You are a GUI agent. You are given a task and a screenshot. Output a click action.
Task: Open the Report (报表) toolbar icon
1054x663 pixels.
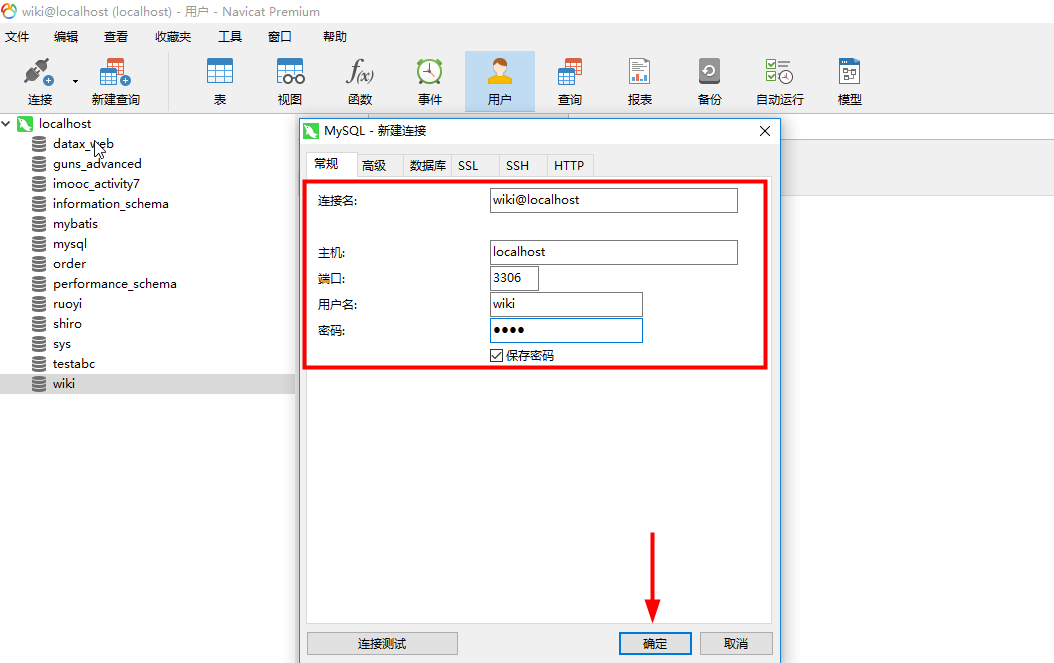pyautogui.click(x=639, y=71)
